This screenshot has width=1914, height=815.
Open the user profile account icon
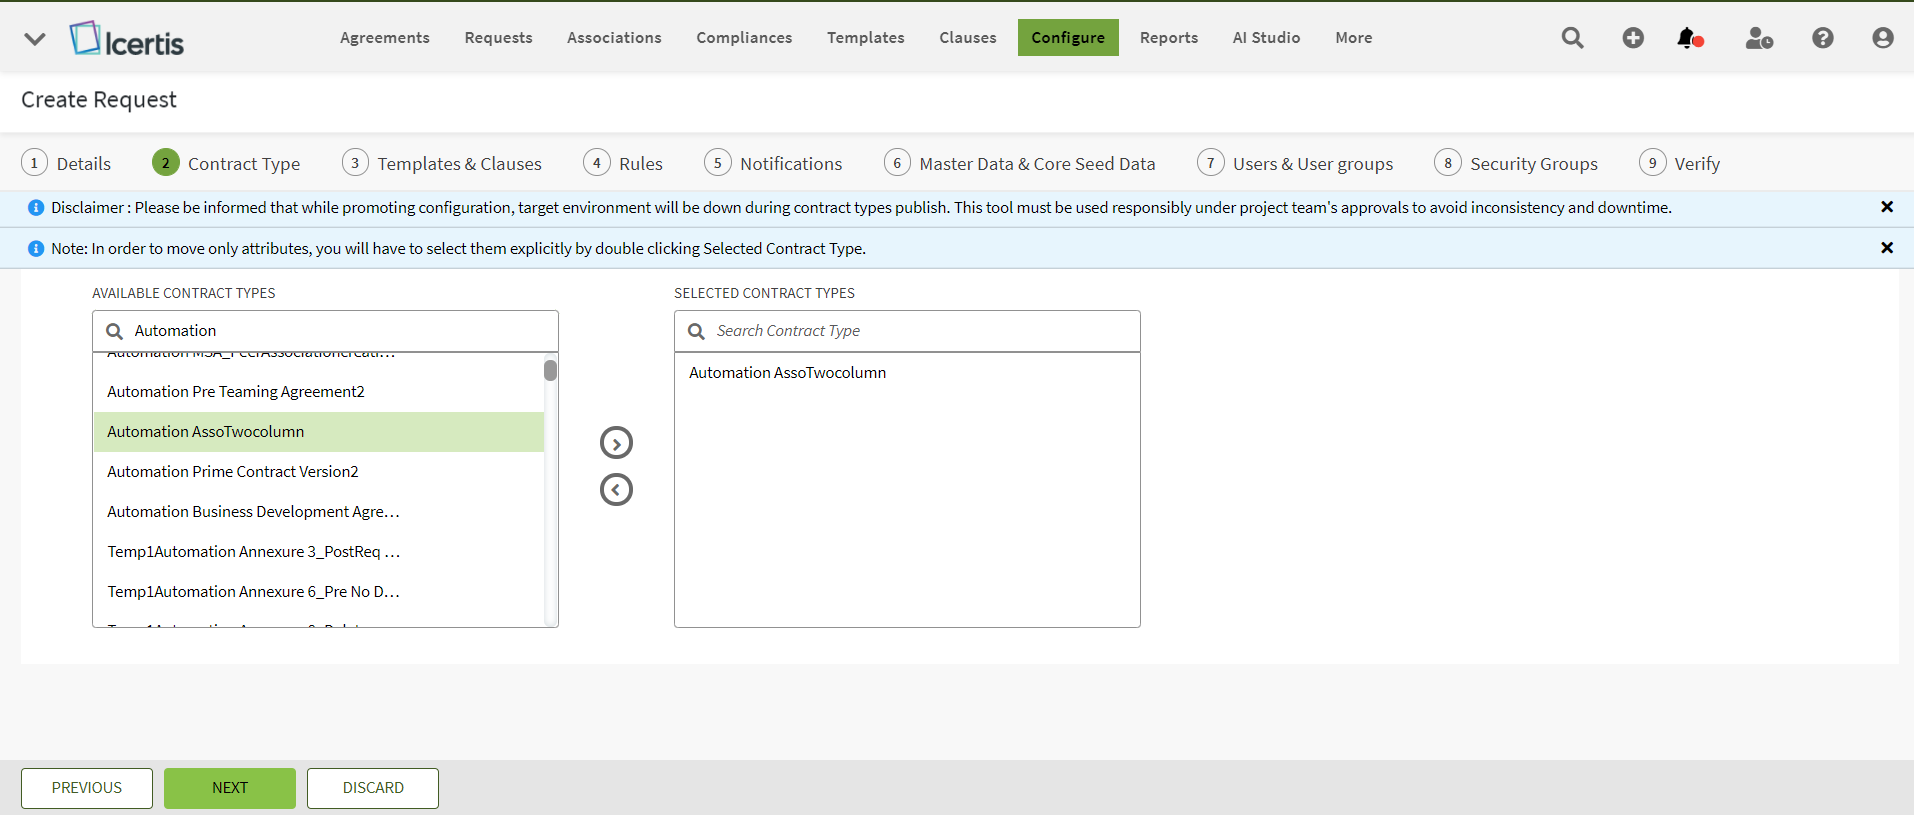tap(1882, 38)
